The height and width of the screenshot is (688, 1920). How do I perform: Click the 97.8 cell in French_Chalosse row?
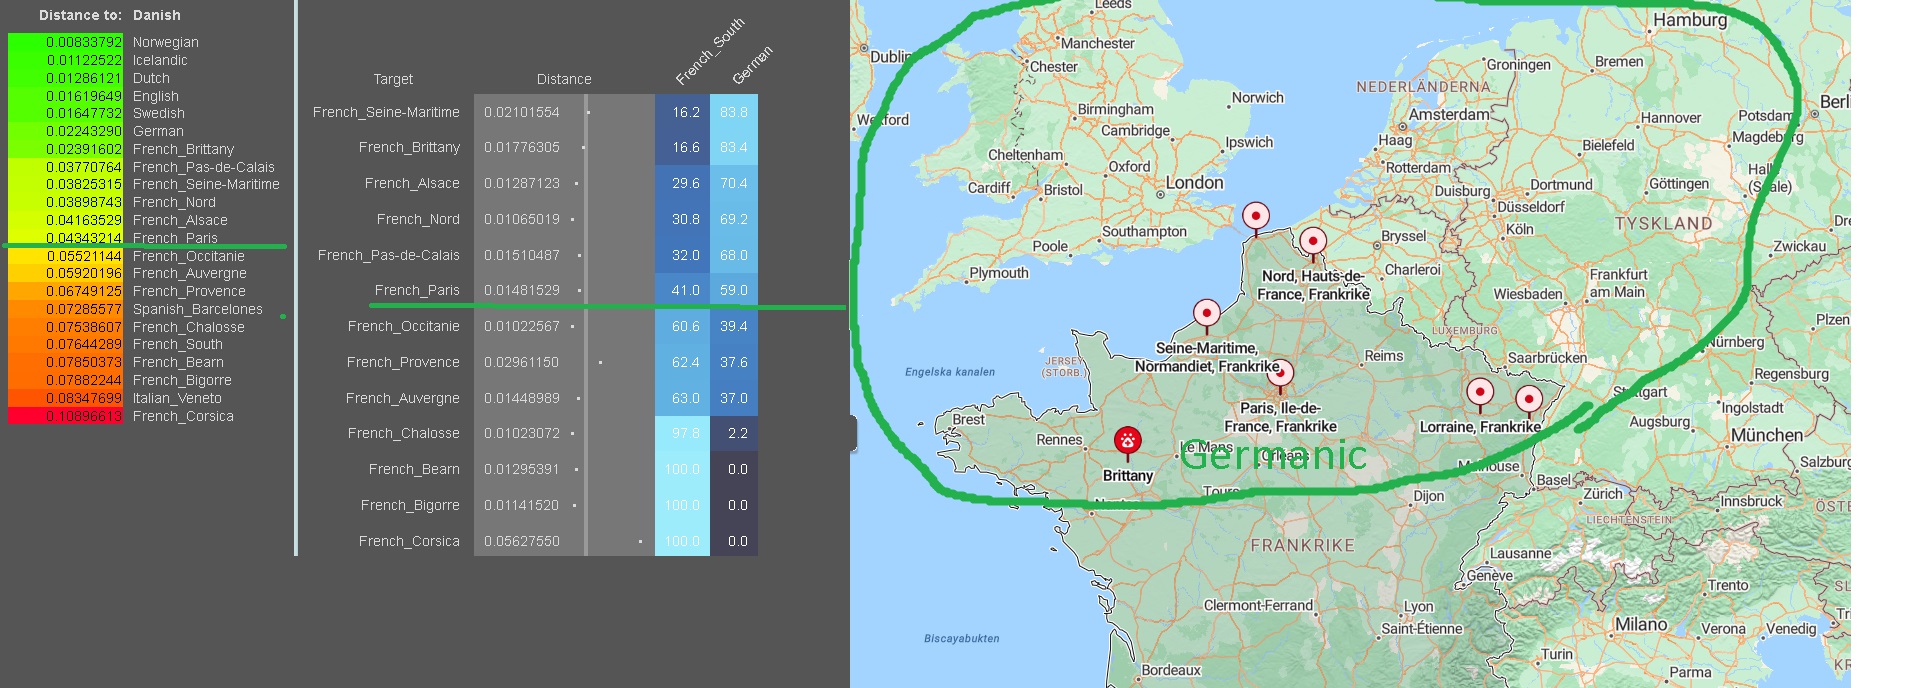click(x=683, y=433)
